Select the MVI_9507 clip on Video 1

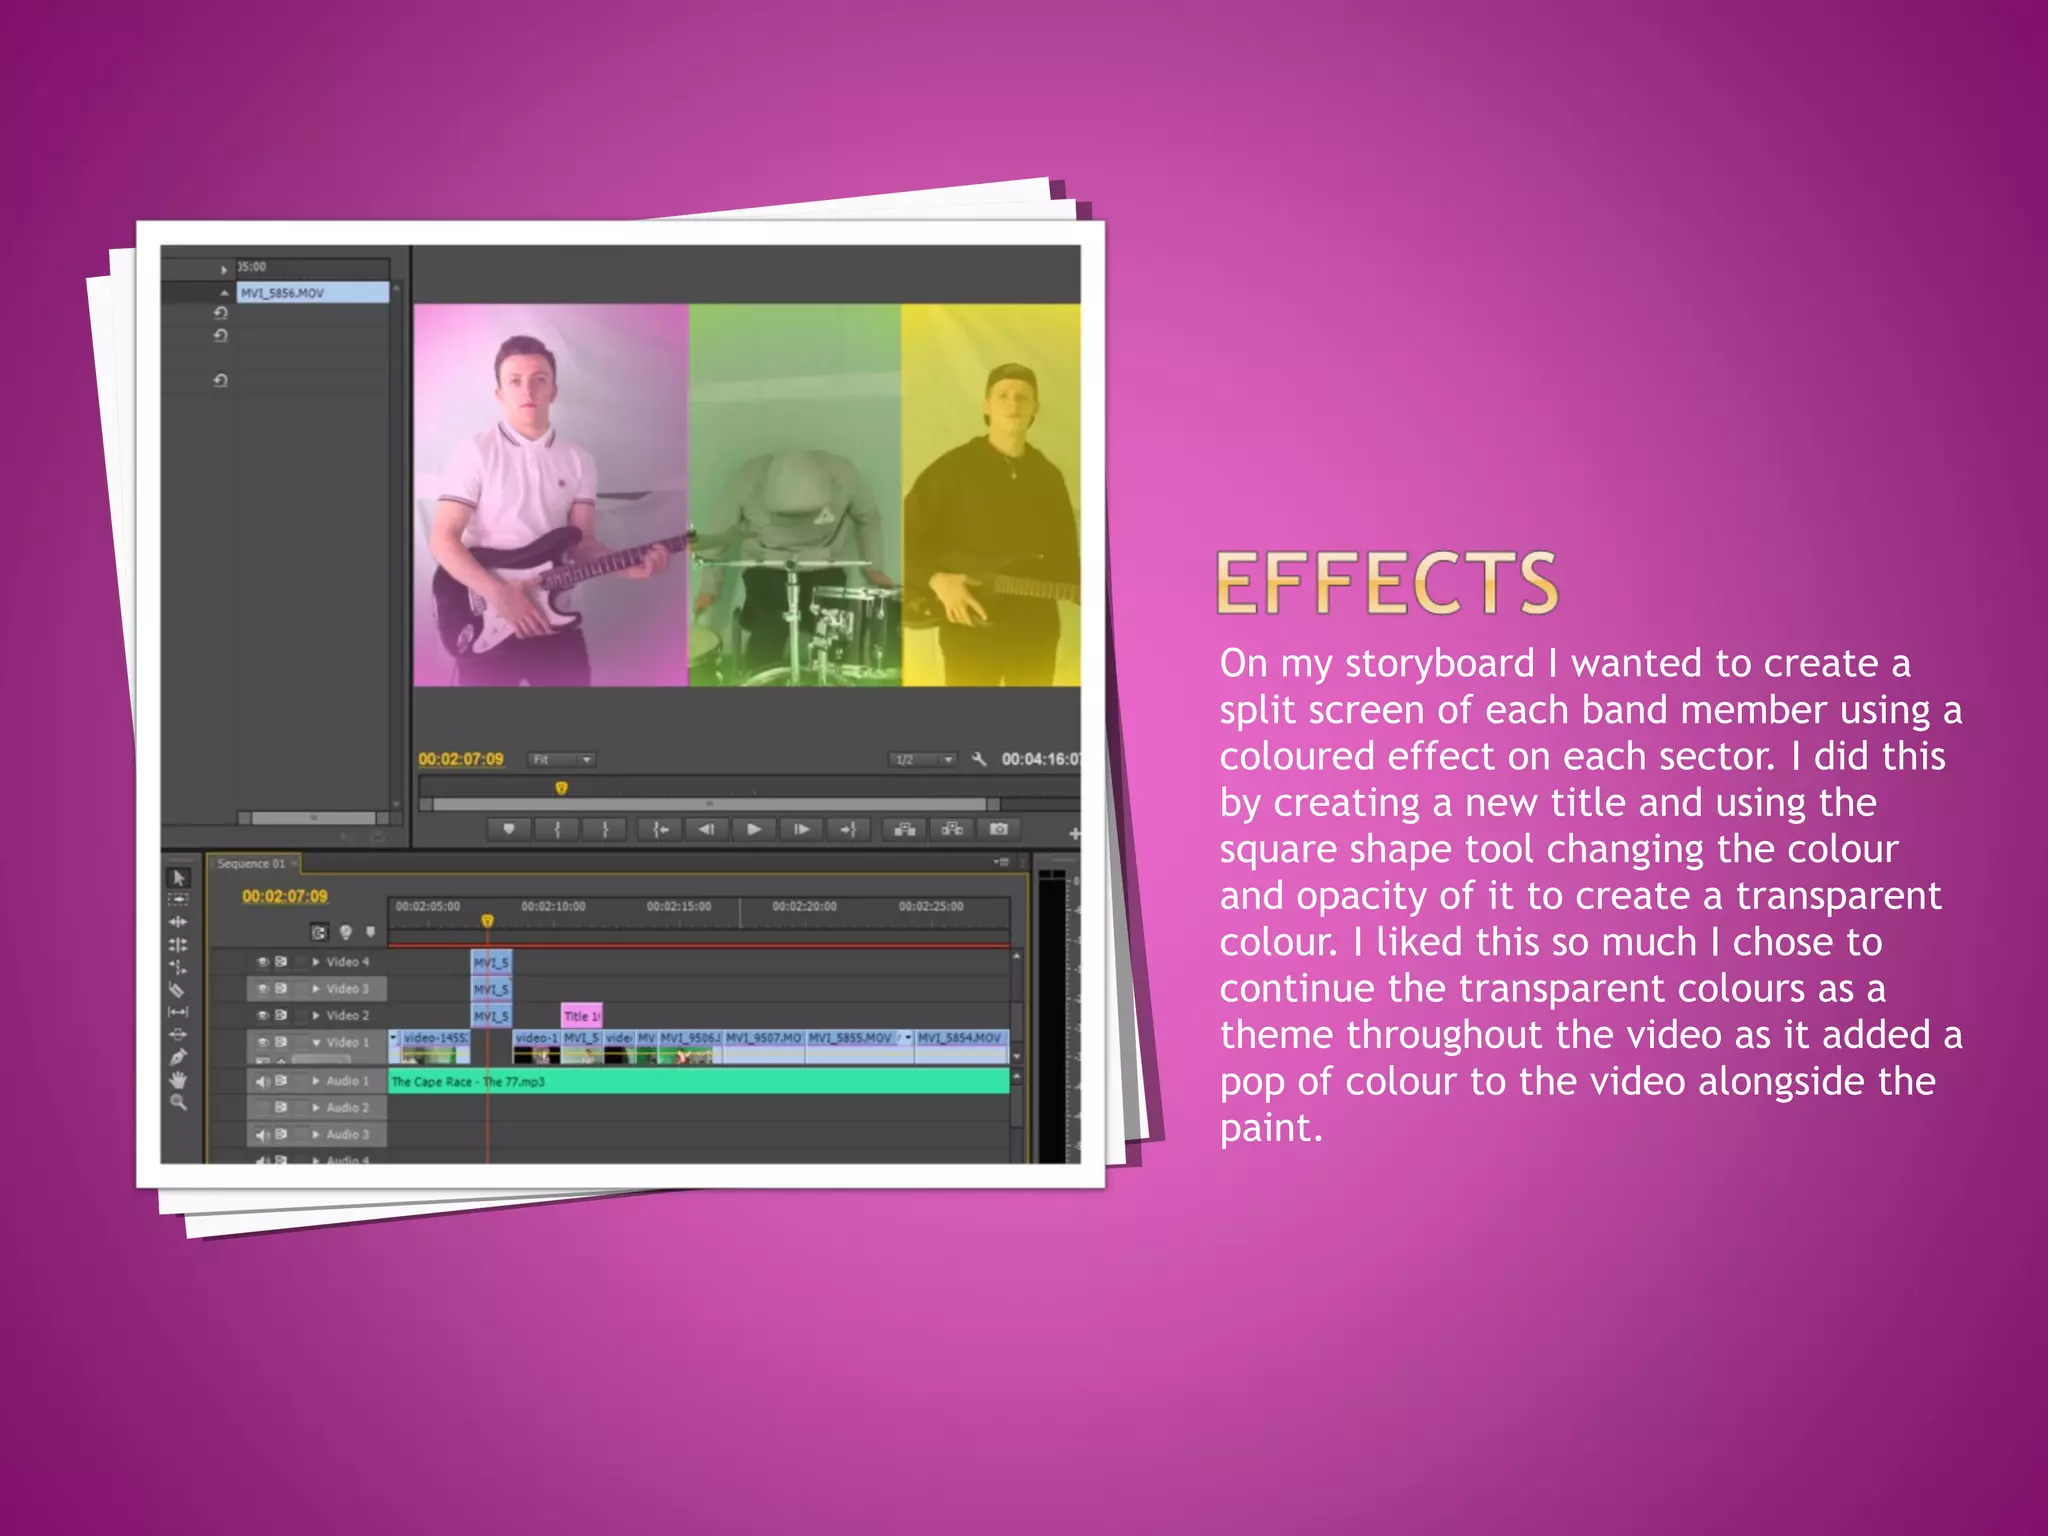coord(763,1046)
